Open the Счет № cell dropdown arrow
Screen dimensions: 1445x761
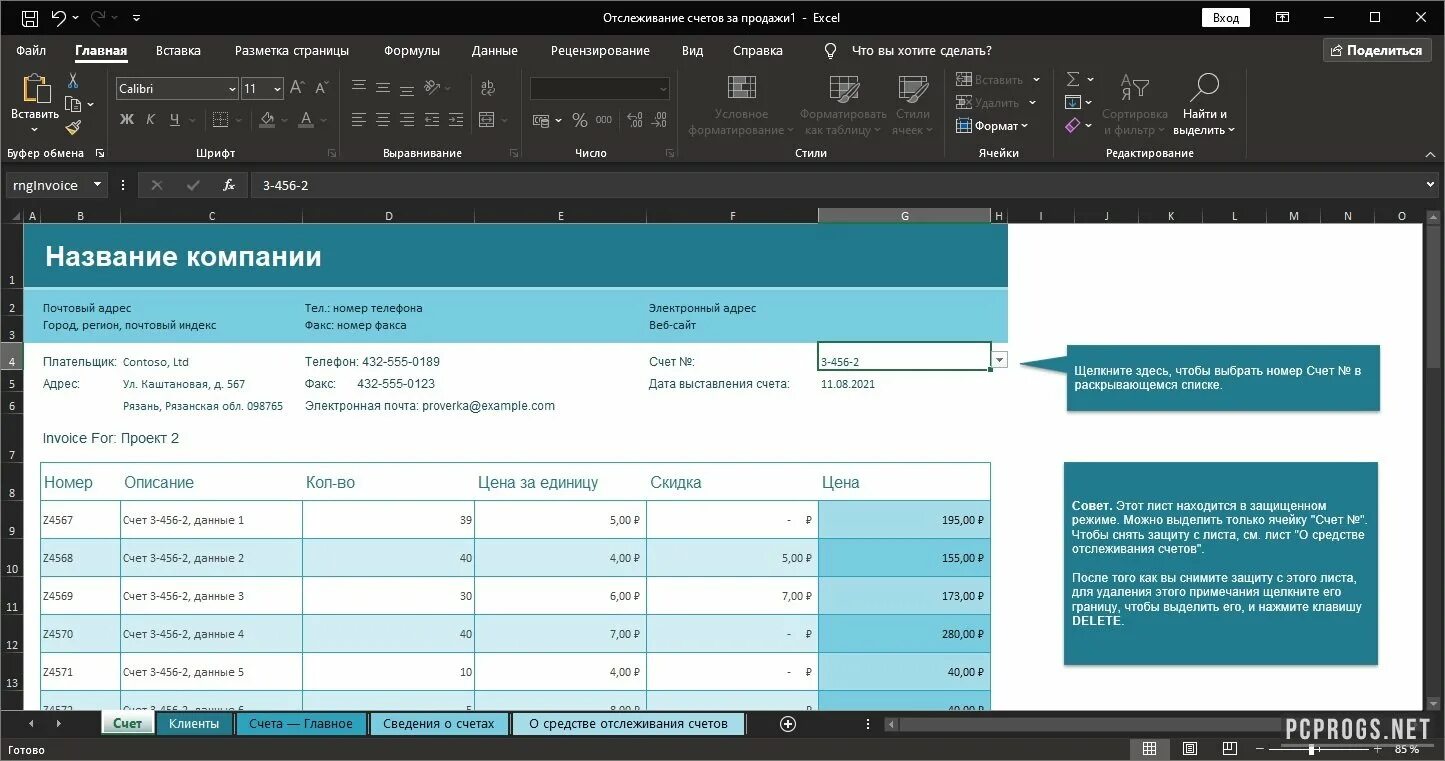tap(1000, 360)
